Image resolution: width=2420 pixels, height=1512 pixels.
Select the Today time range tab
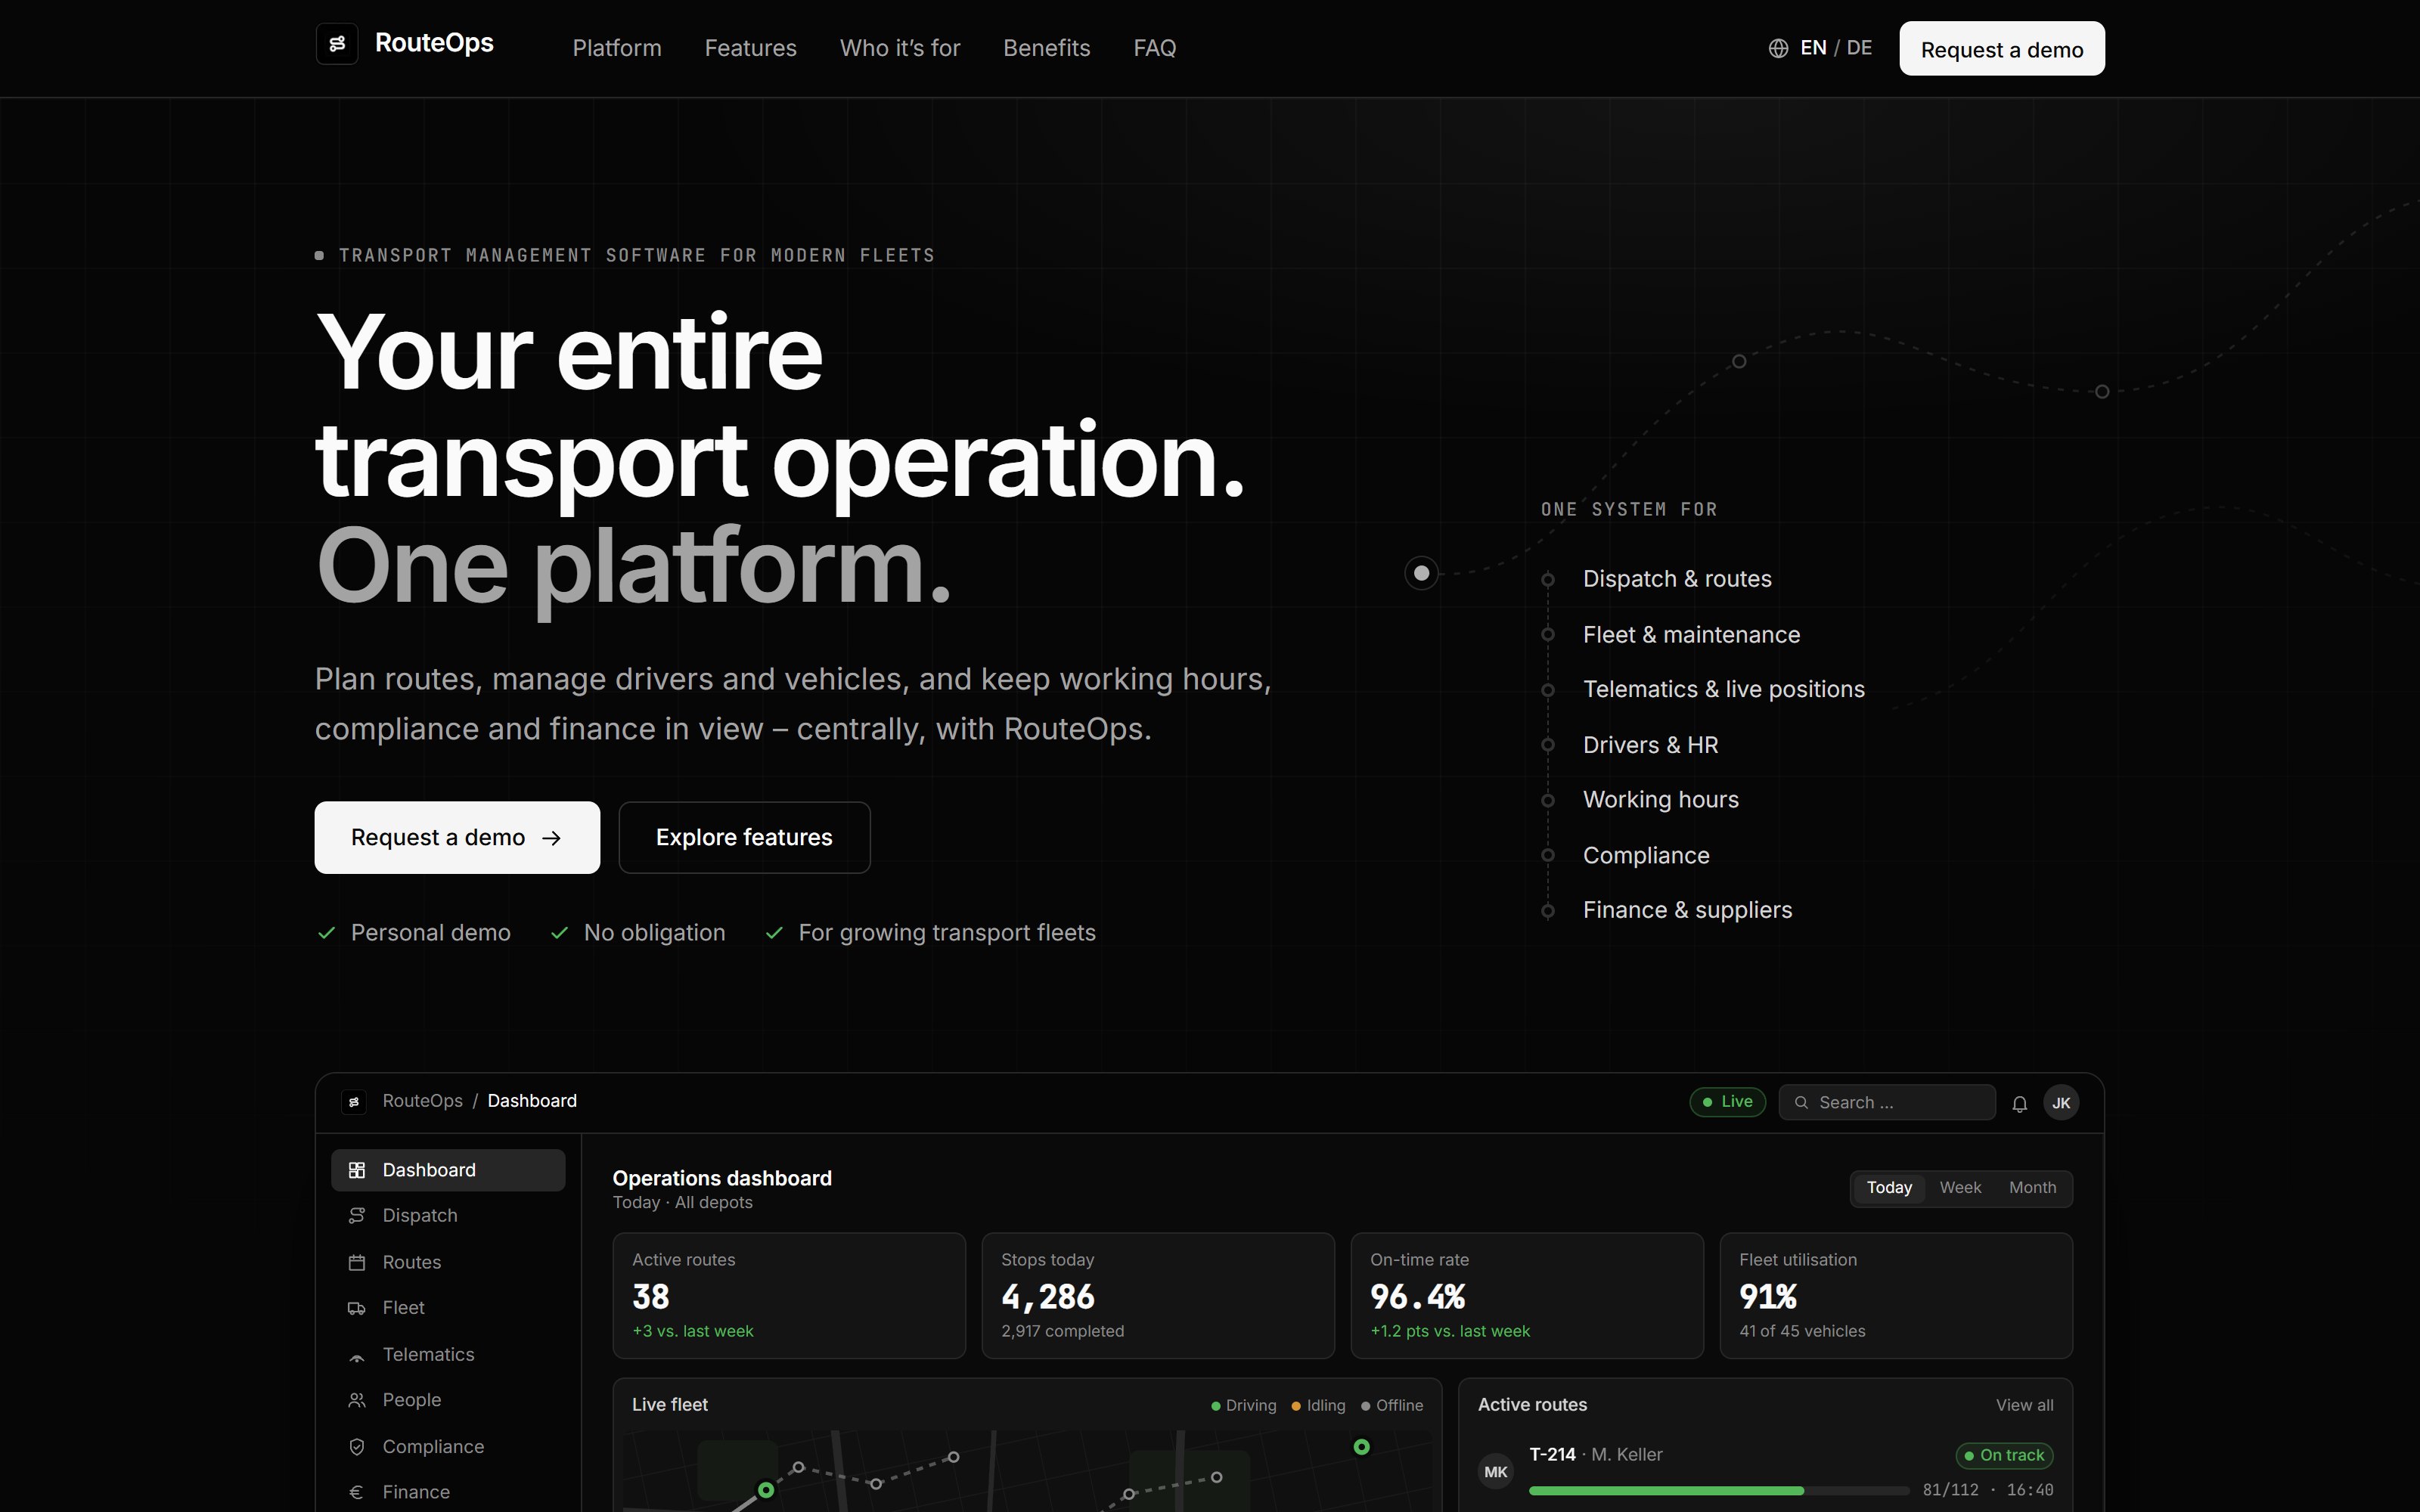coord(1889,1188)
